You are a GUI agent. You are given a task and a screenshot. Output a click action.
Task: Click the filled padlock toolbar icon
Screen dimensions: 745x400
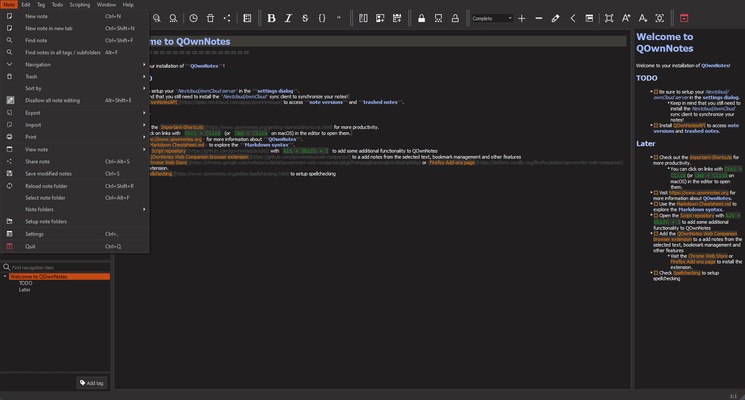421,18
